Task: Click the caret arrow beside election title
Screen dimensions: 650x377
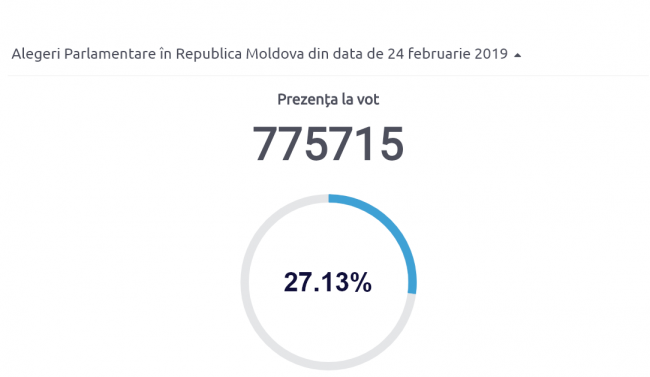Action: point(517,55)
